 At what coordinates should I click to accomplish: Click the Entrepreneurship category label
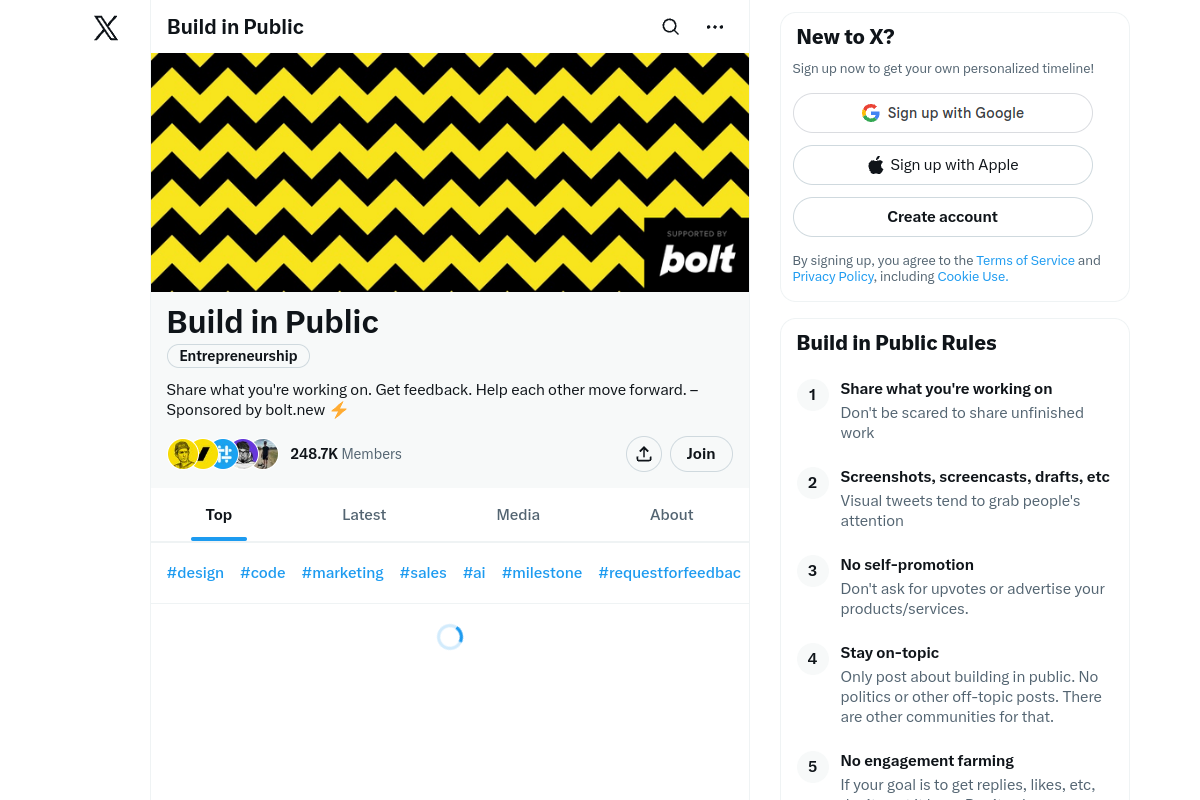coord(238,355)
